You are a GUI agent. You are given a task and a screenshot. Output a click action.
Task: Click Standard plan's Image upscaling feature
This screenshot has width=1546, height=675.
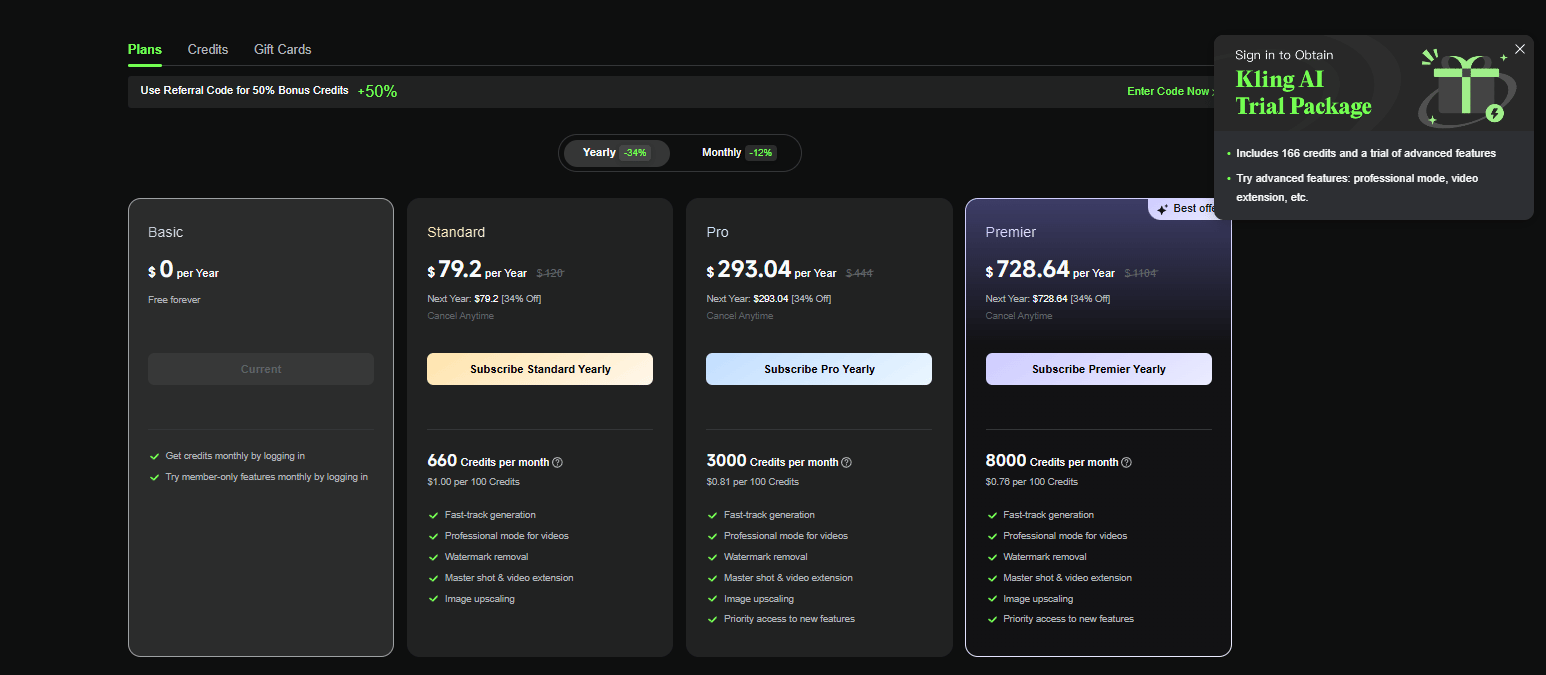[480, 599]
